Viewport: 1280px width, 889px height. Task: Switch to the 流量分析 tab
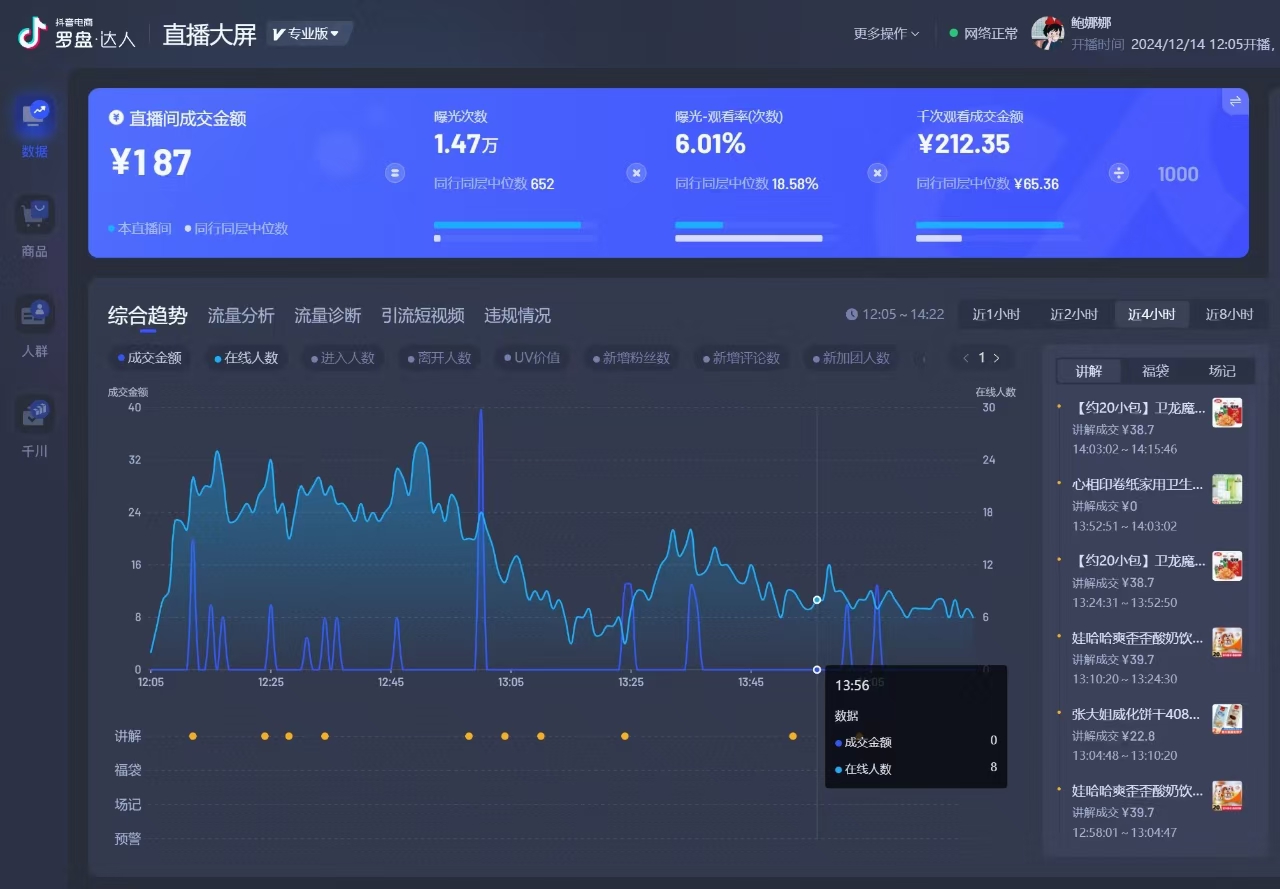click(241, 316)
